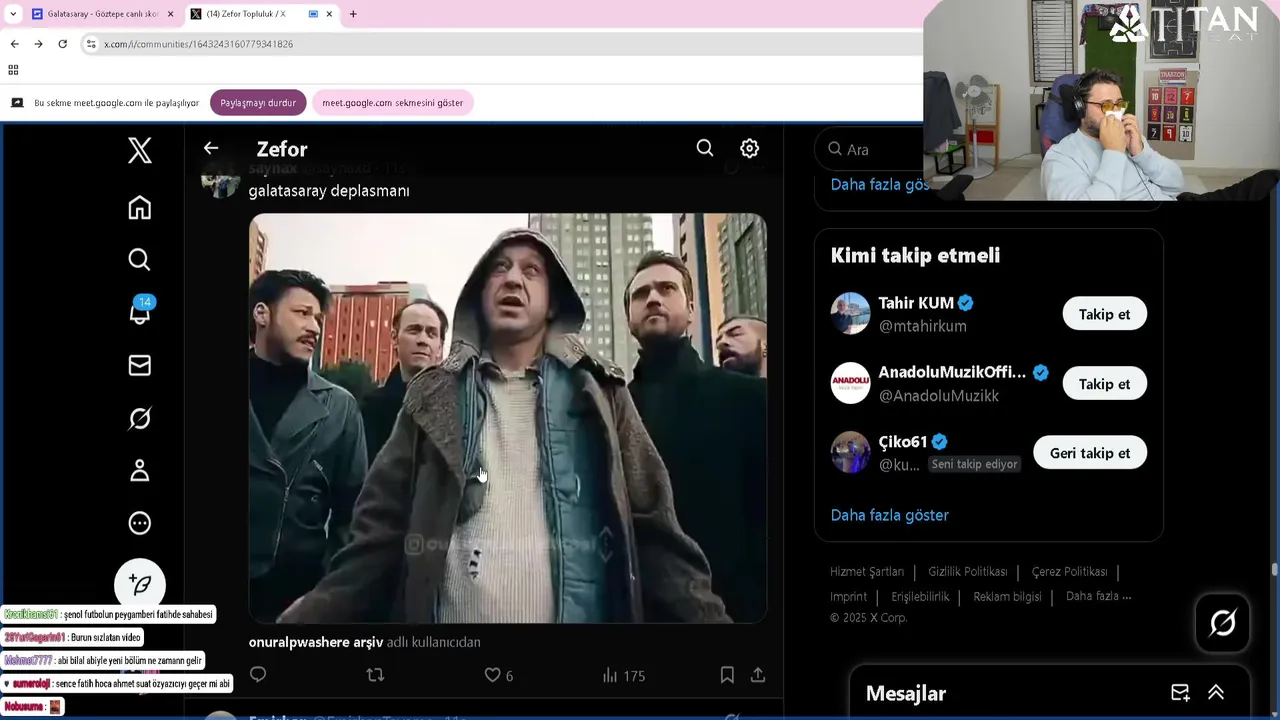Reload the page in the browser
The image size is (1280, 720).
(x=62, y=44)
